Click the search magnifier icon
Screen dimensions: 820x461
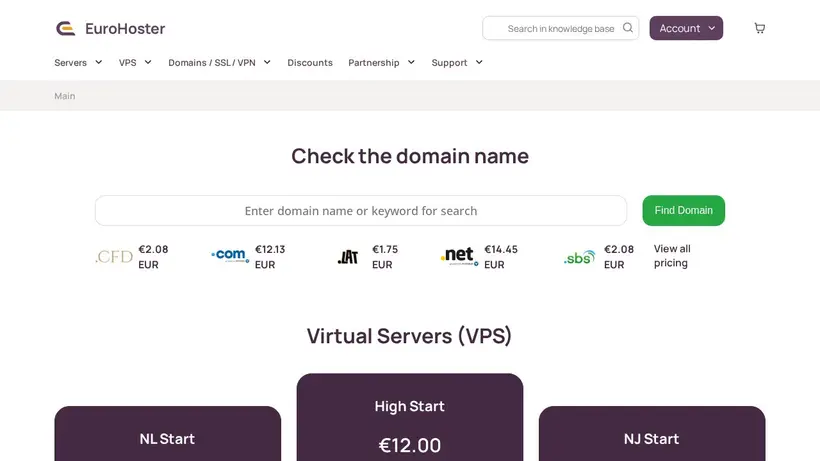pyautogui.click(x=628, y=28)
